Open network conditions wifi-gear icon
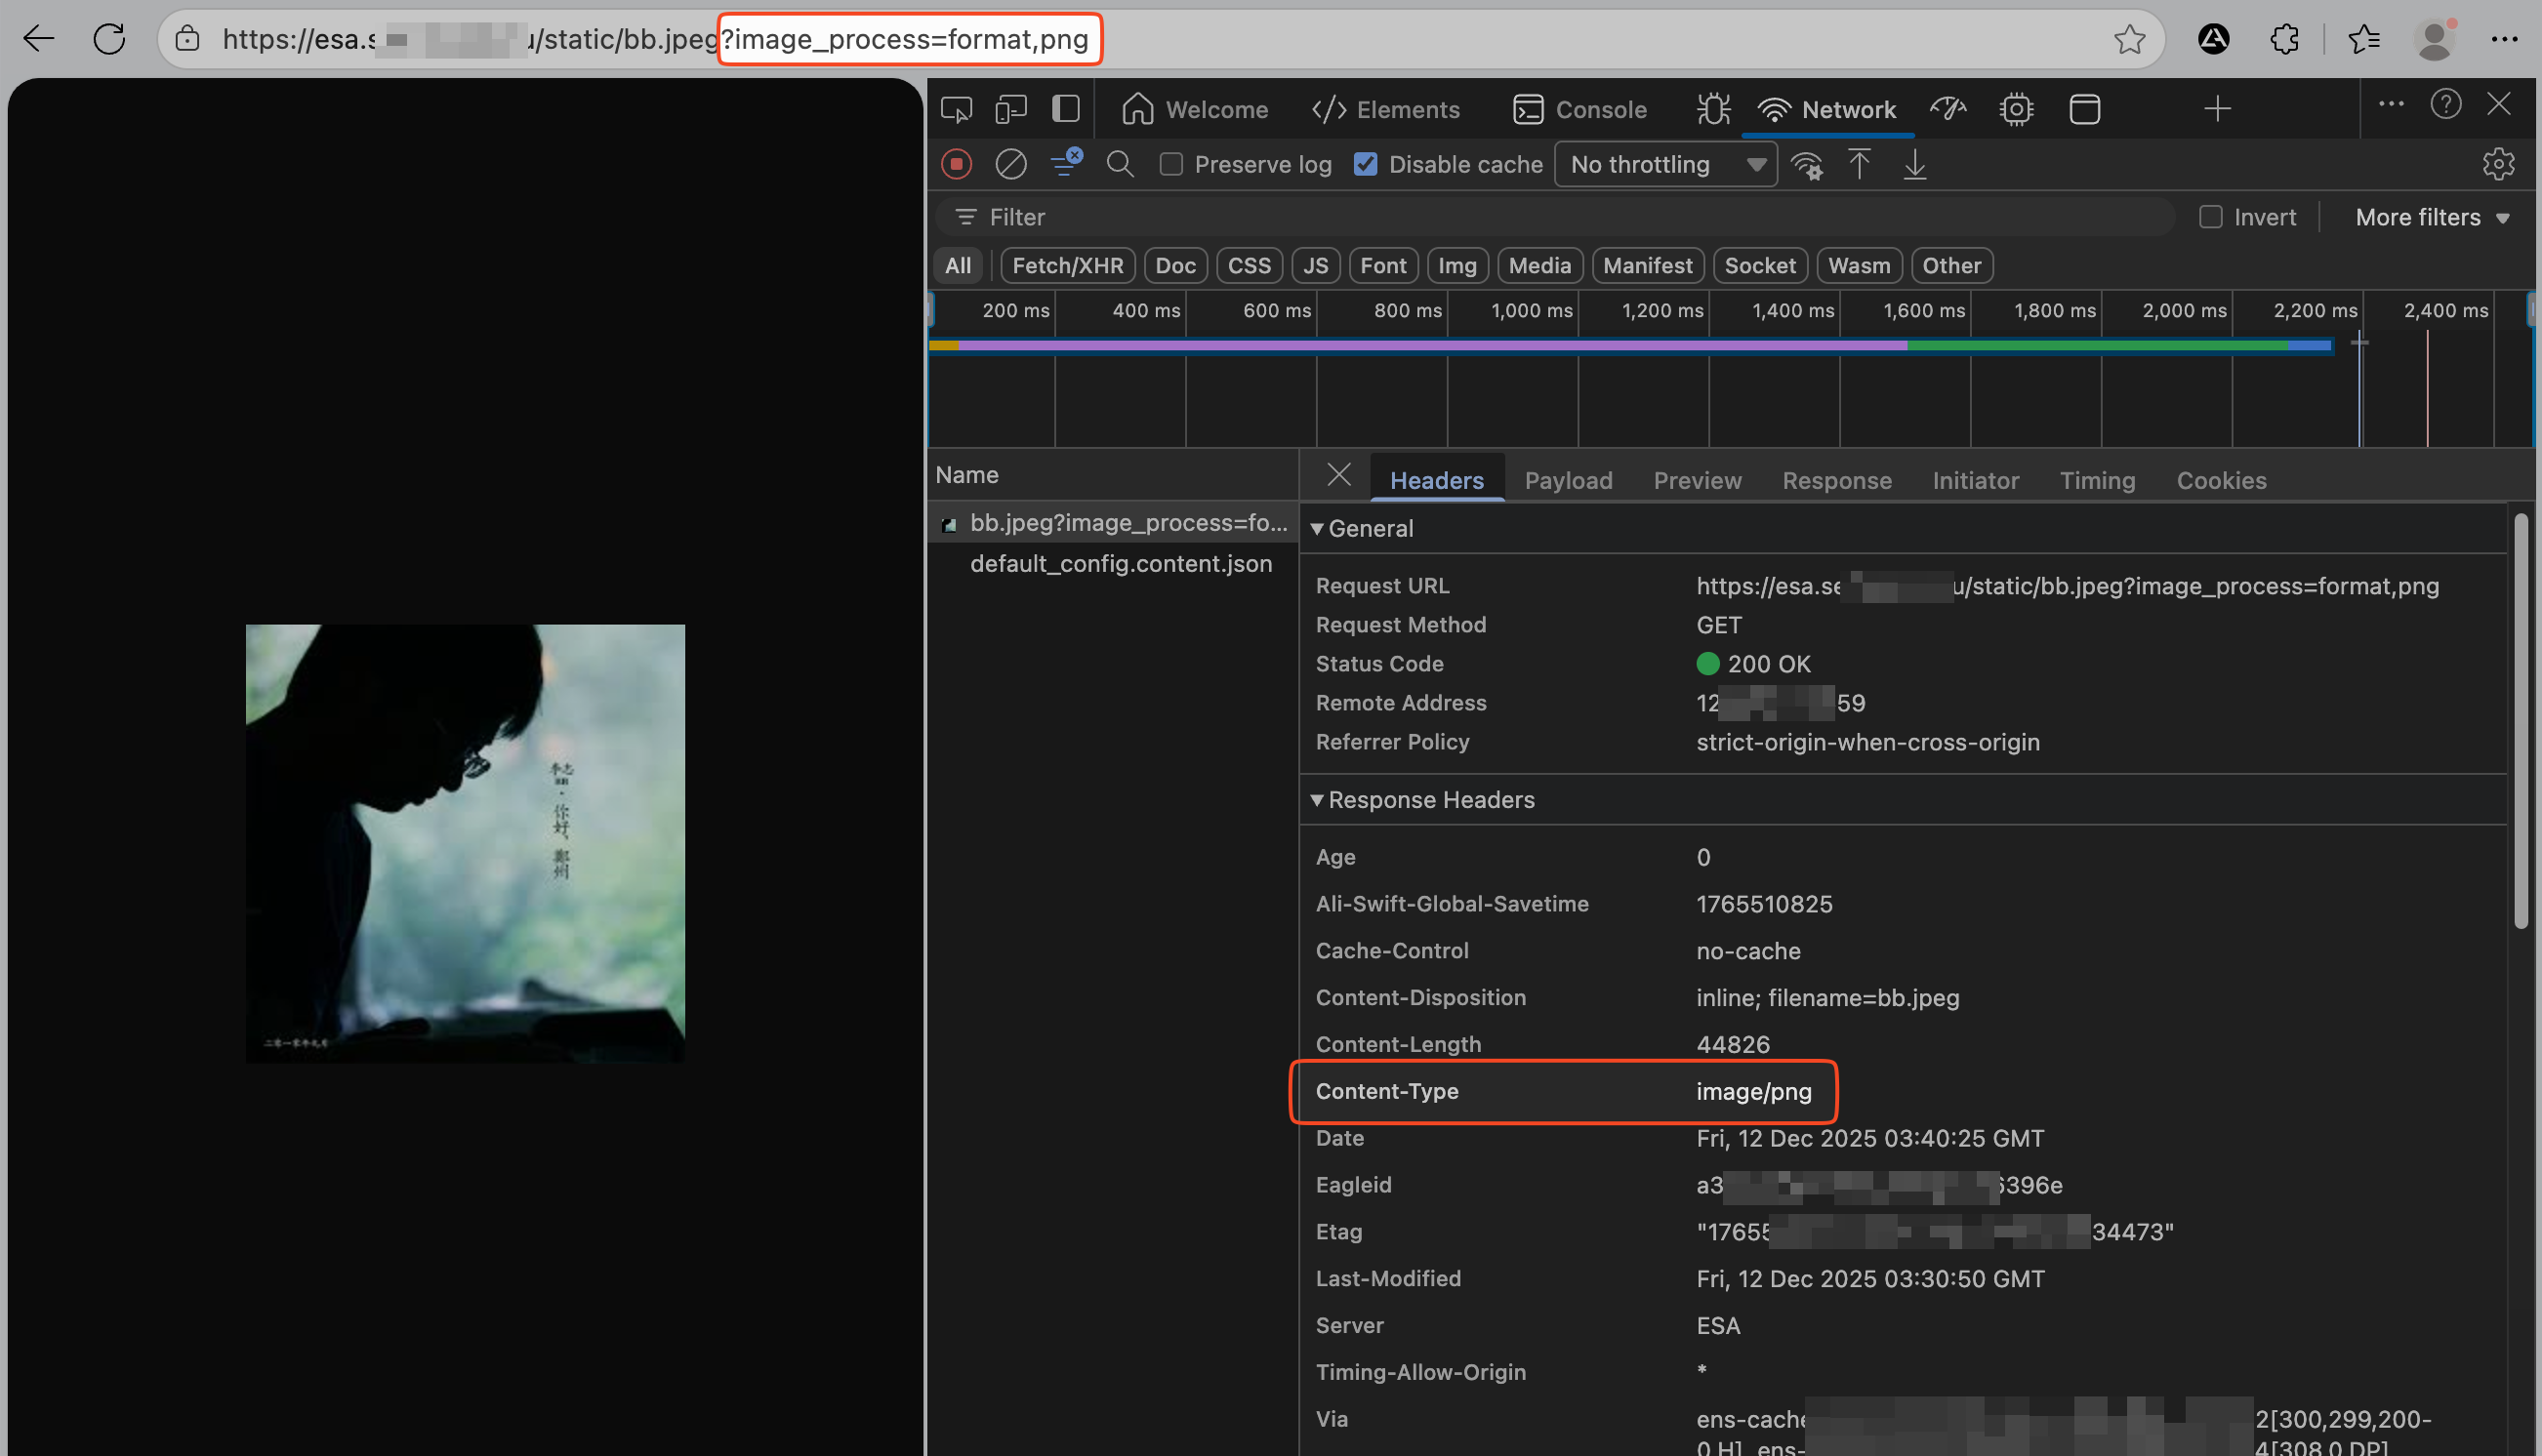This screenshot has width=2542, height=1456. pos(1806,164)
